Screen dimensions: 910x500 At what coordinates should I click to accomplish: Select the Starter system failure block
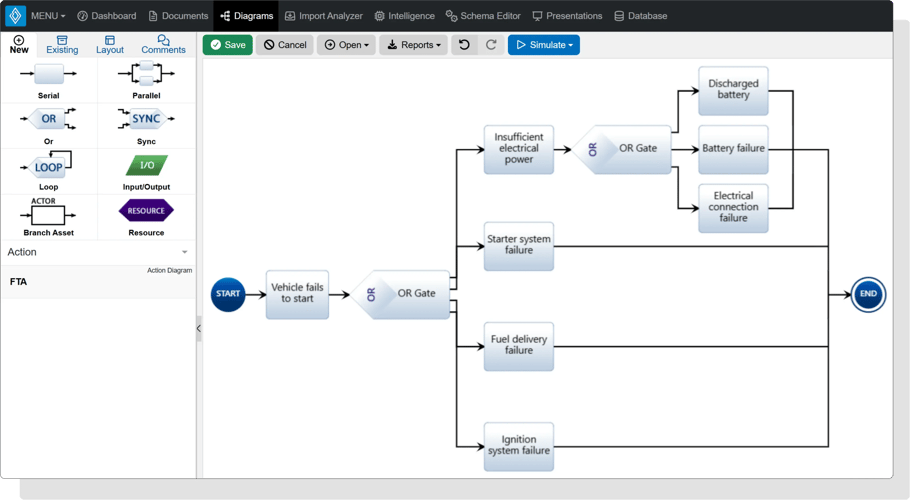pos(519,246)
